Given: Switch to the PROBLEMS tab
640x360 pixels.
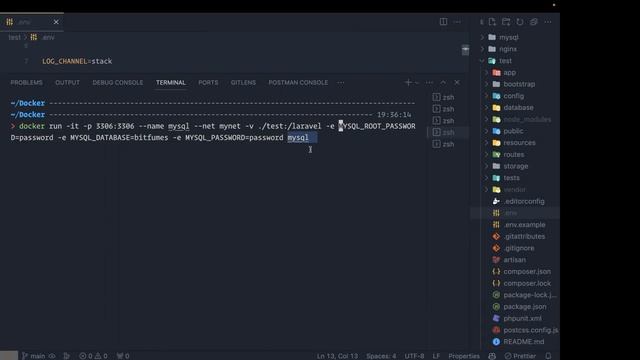Looking at the screenshot, I should point(27,82).
